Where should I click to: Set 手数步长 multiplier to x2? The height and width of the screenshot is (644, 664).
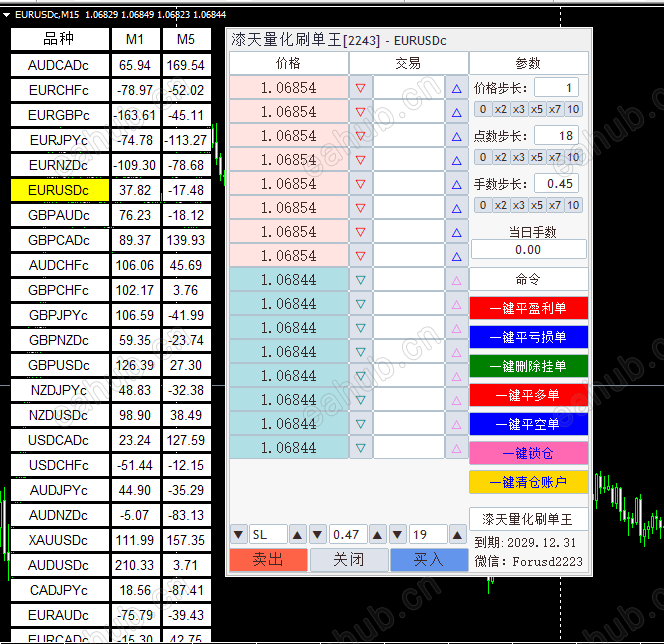[x=501, y=205]
